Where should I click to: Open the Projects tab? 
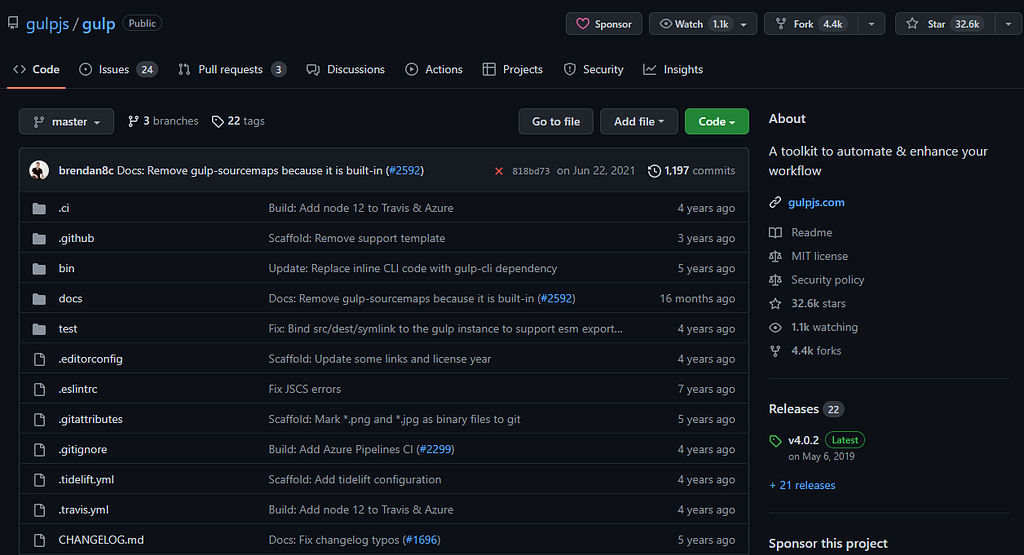coord(513,69)
